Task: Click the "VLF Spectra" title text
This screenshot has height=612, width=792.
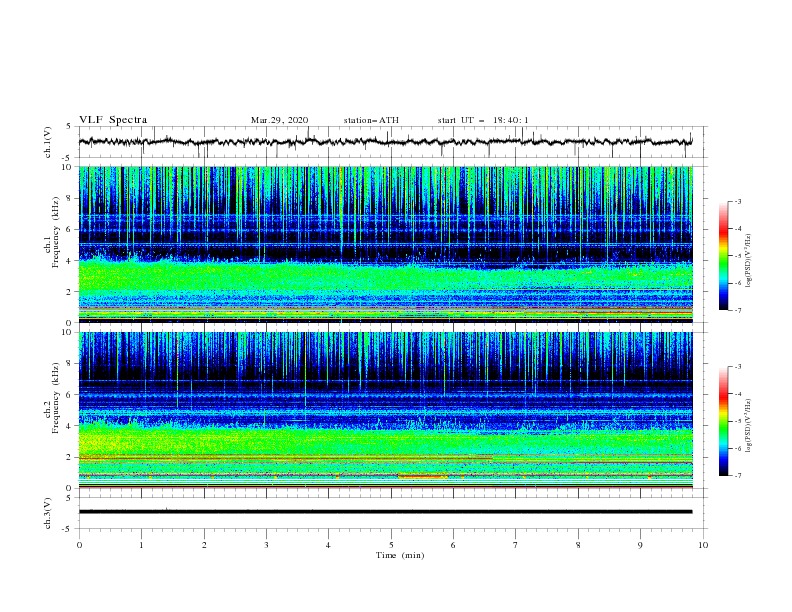Action: pos(113,120)
